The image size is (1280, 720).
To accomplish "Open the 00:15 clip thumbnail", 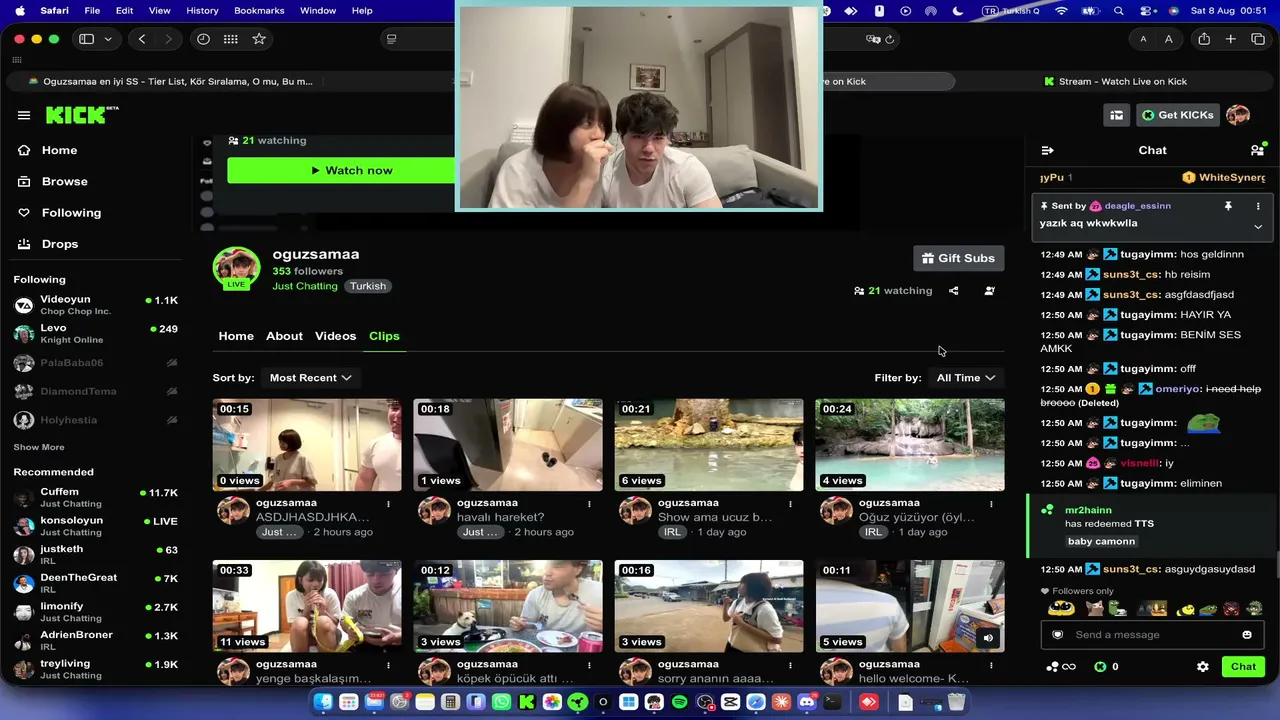I will coord(307,445).
